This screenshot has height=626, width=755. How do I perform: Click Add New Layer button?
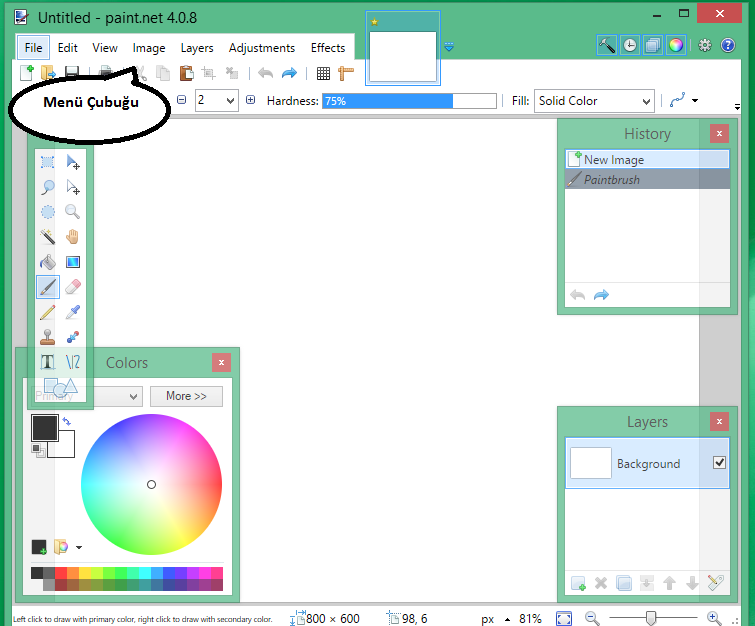(x=578, y=583)
